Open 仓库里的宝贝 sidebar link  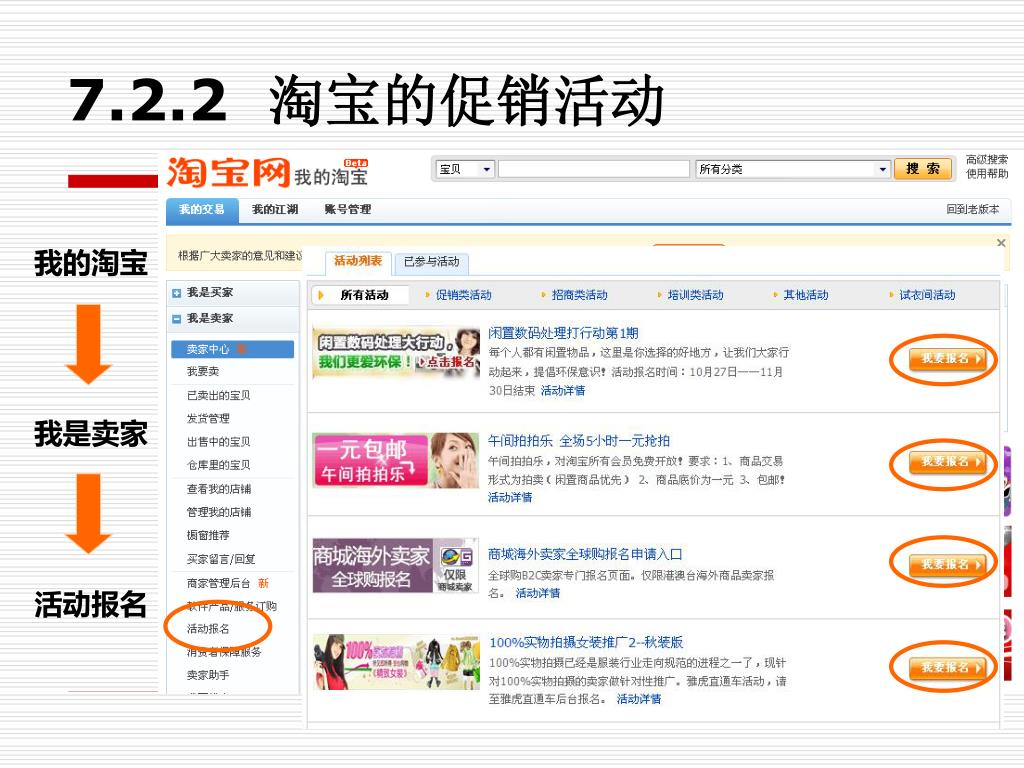[x=218, y=465]
